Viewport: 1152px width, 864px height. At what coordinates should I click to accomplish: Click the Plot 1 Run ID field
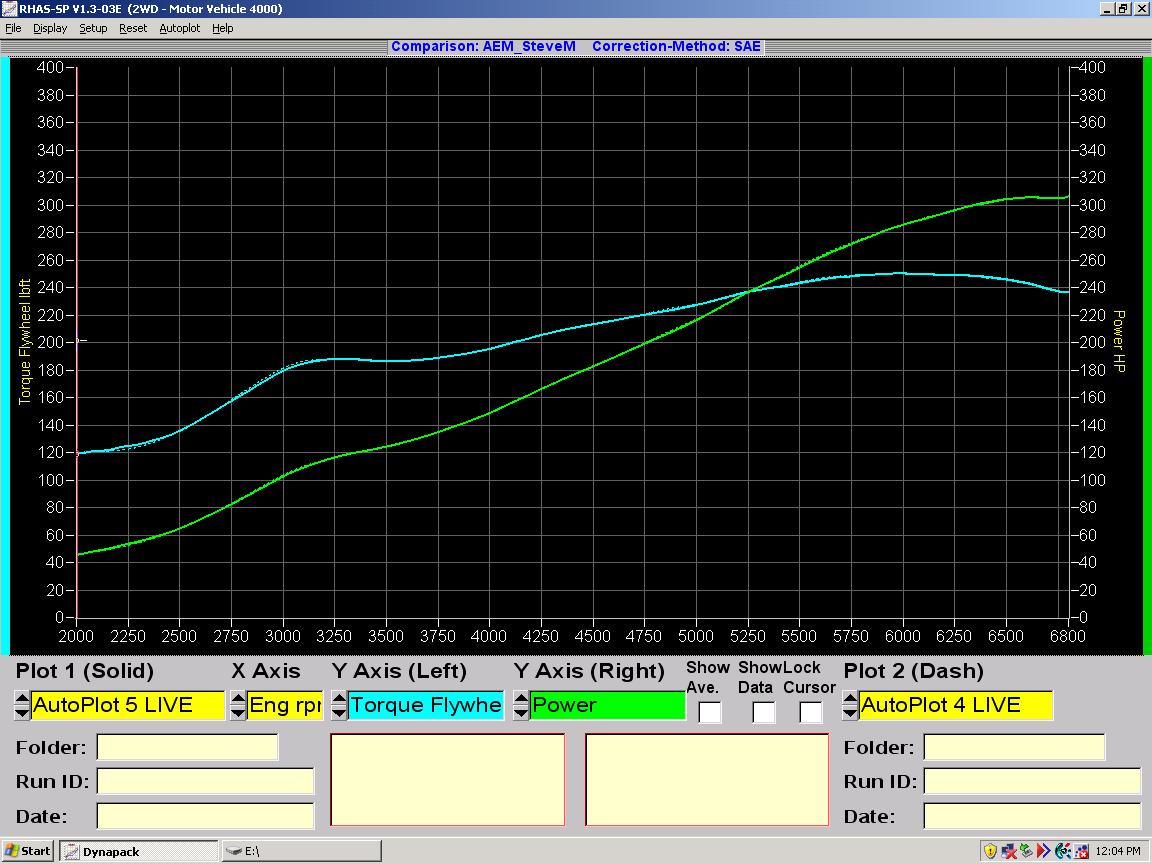(x=205, y=781)
